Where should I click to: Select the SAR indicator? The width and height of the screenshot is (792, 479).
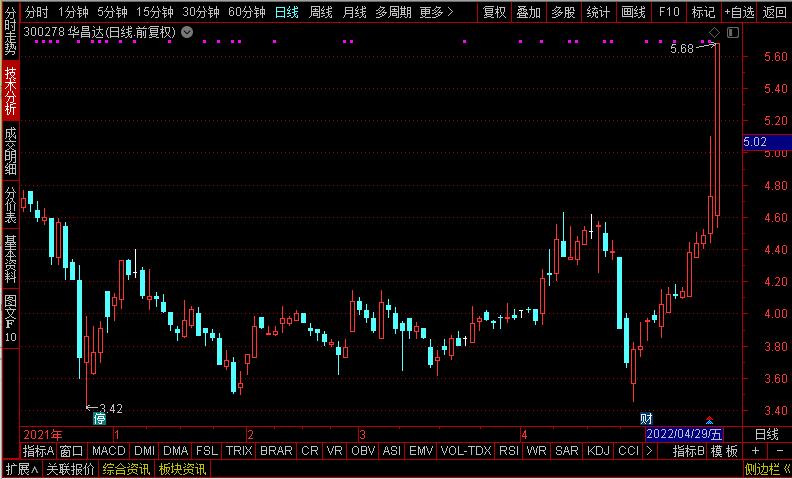coord(567,451)
